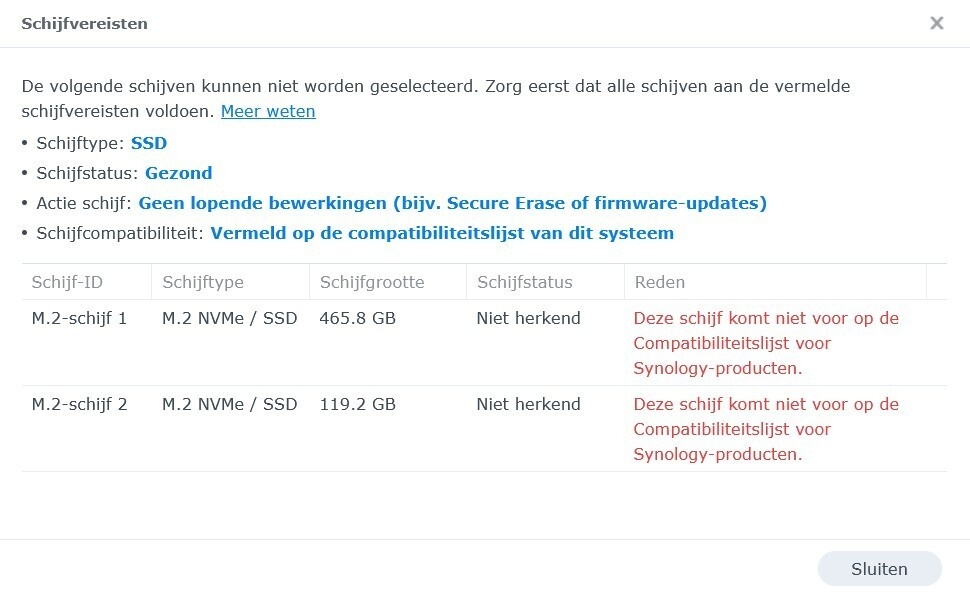Click the compatibiliteitslijst requirement text
This screenshot has width=970, height=592.
click(x=440, y=233)
